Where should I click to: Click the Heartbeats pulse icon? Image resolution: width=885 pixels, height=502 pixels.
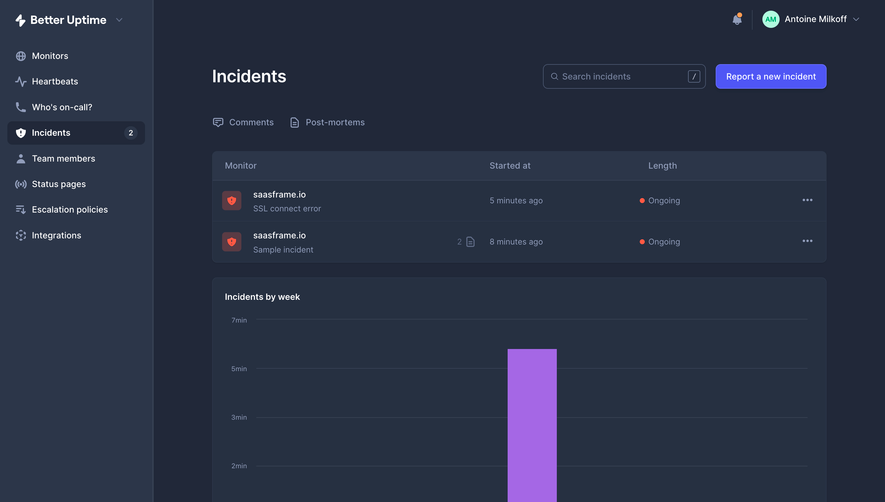(x=21, y=81)
